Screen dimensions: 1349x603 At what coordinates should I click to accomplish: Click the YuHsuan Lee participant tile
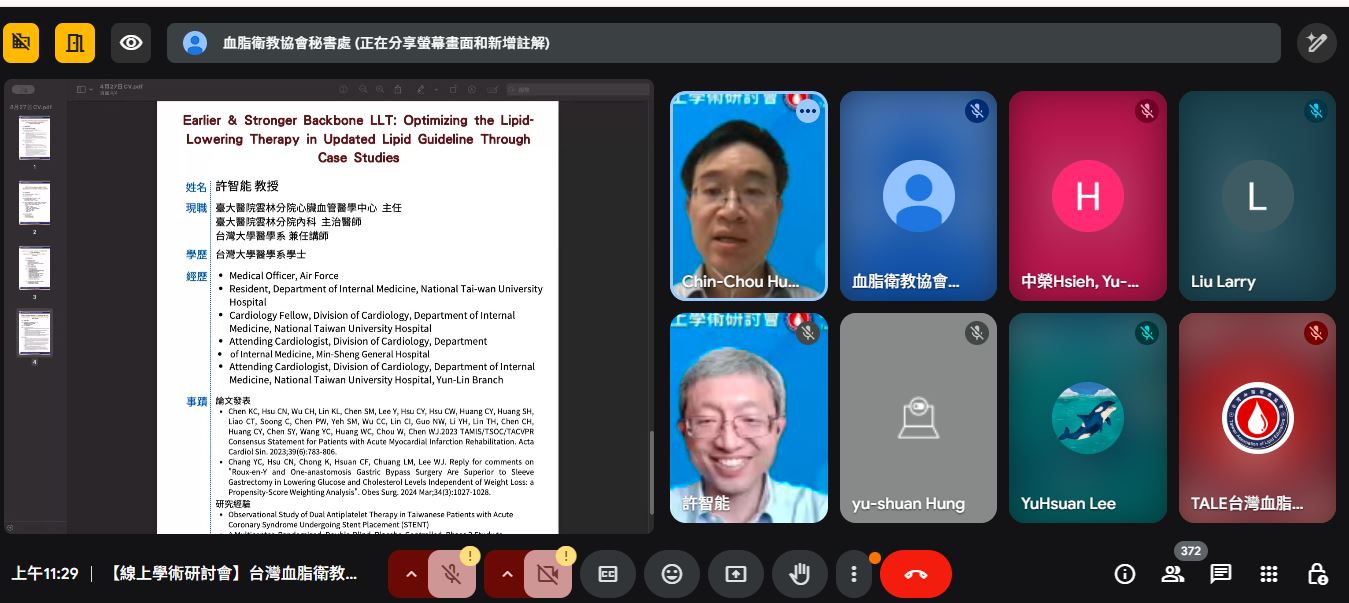pos(1087,417)
